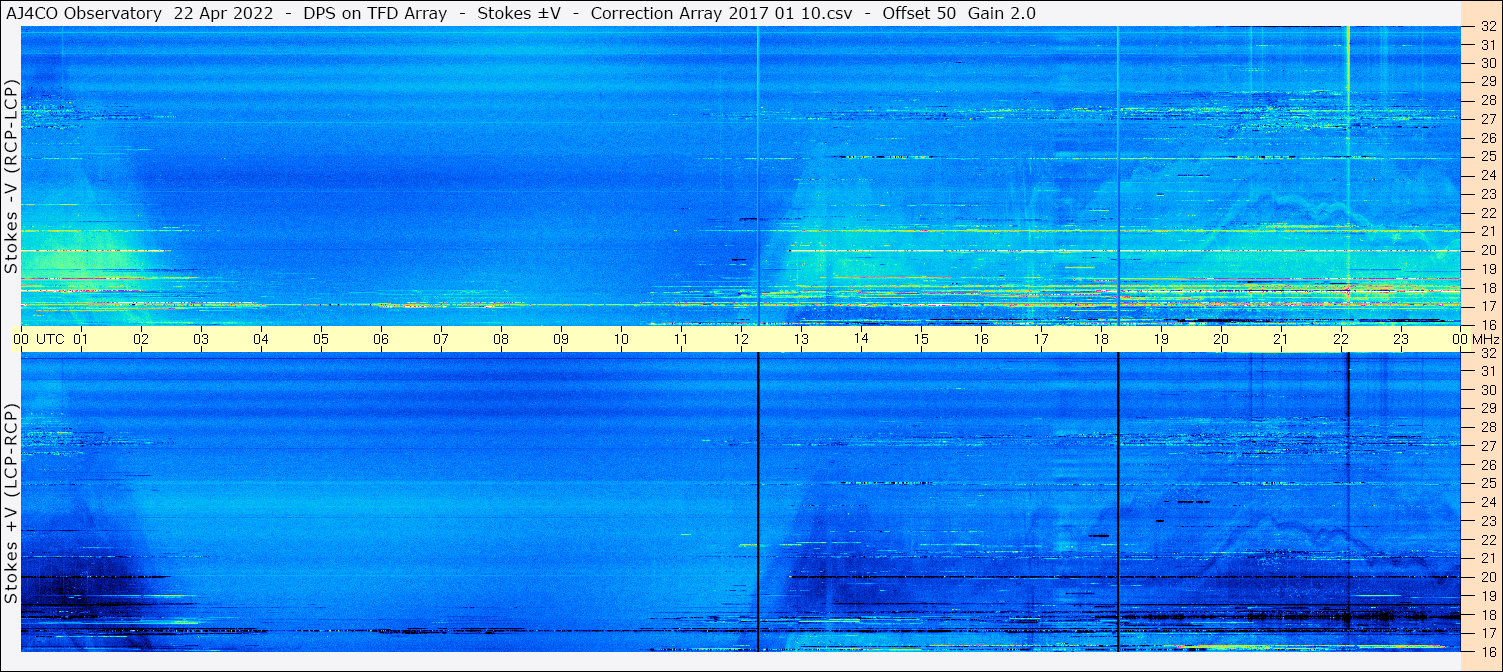1503x672 pixels.
Task: Click the '00 UTC' time axis label
Action: pos(38,339)
